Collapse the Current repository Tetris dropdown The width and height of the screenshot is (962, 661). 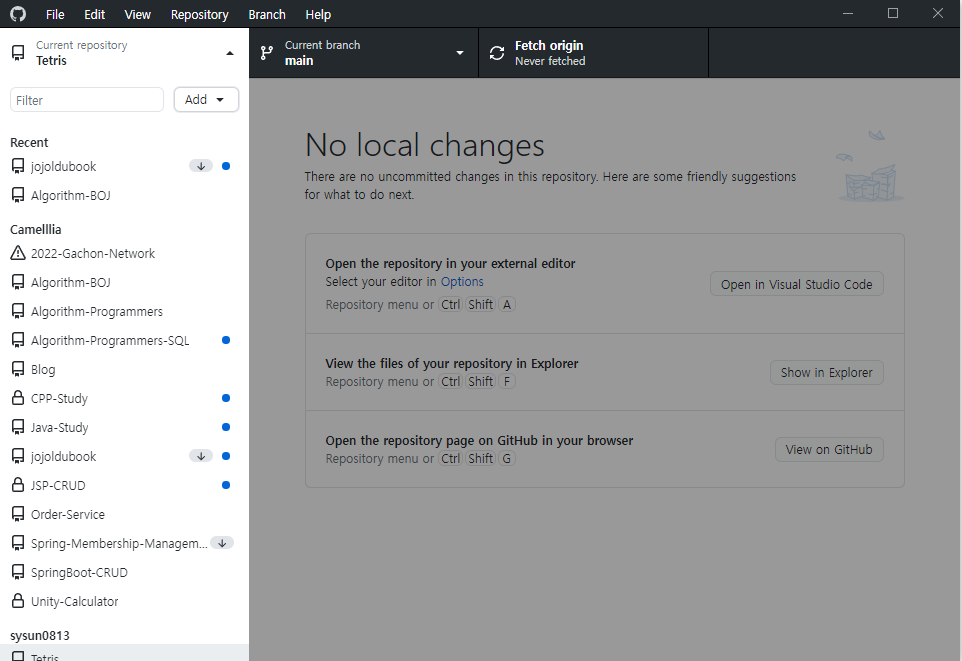[x=125, y=53]
